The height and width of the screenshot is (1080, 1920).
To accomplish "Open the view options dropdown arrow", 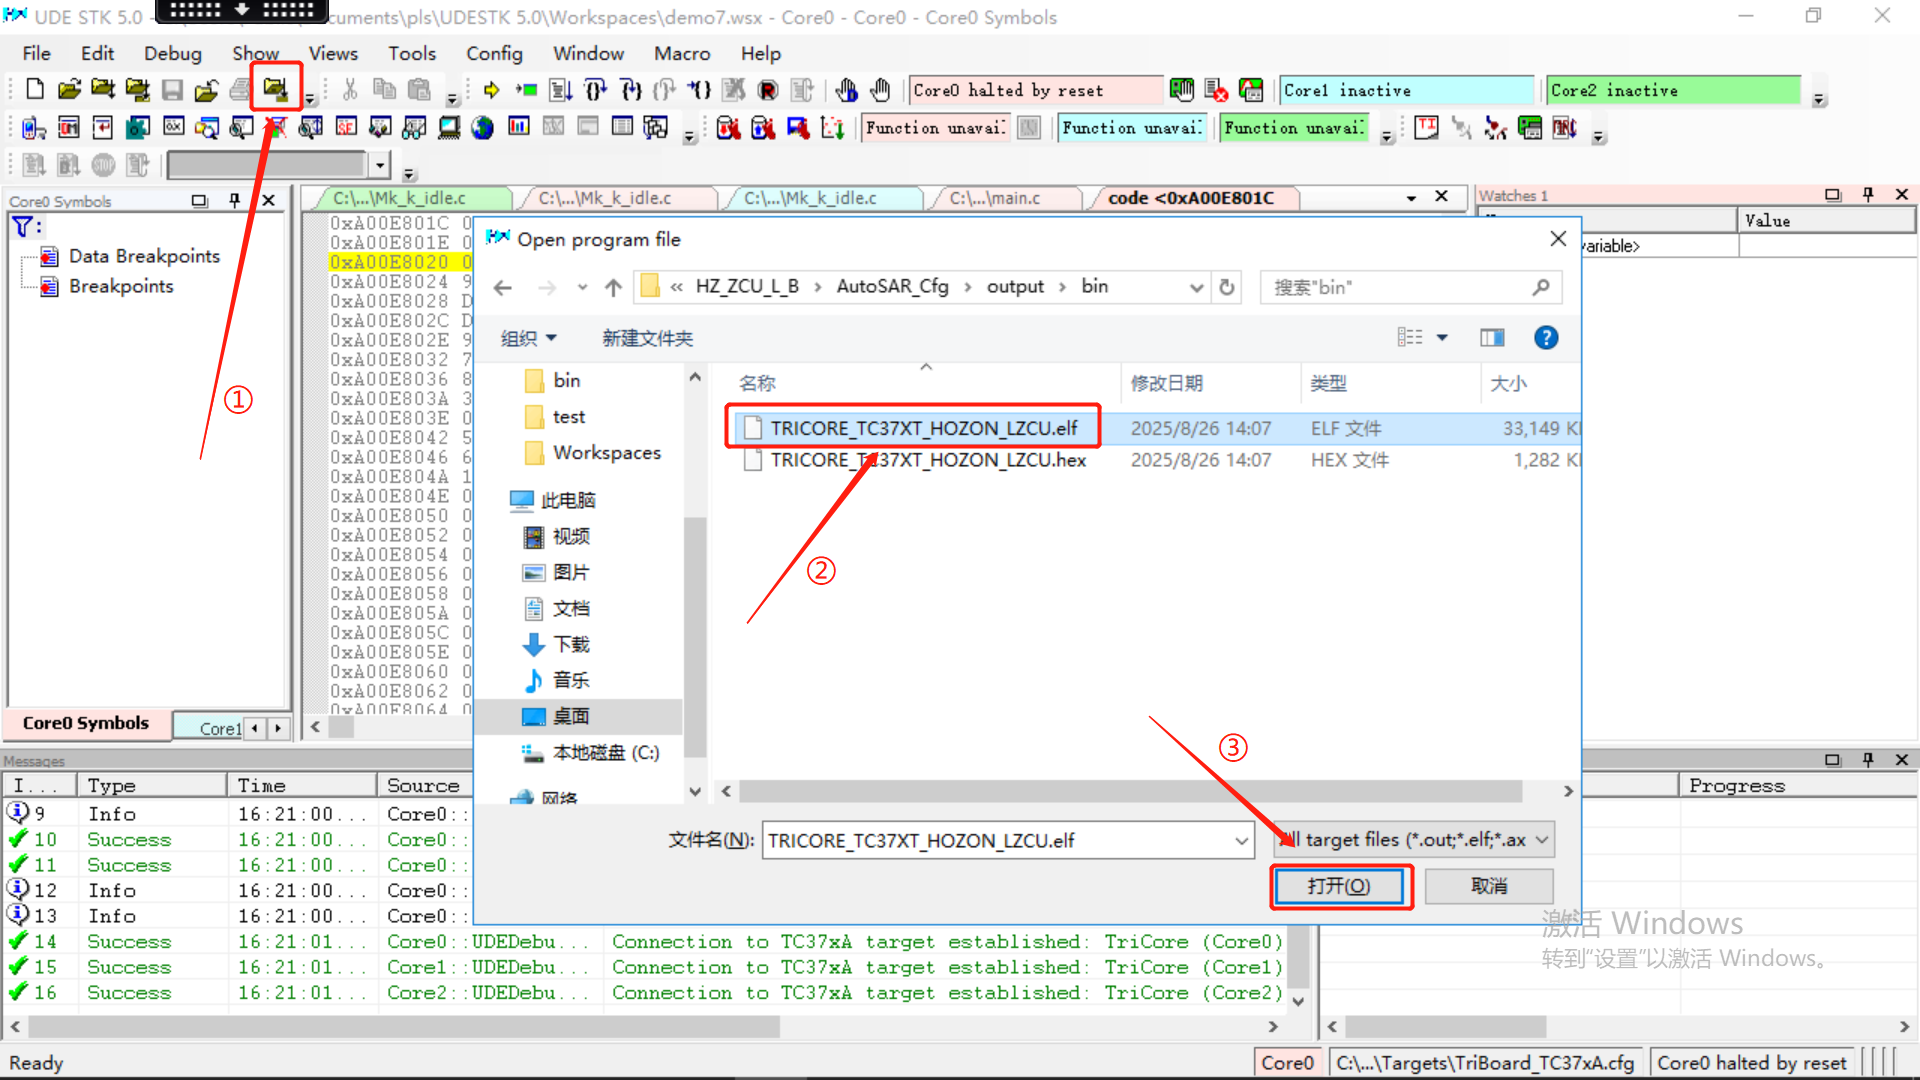I will coord(1442,338).
